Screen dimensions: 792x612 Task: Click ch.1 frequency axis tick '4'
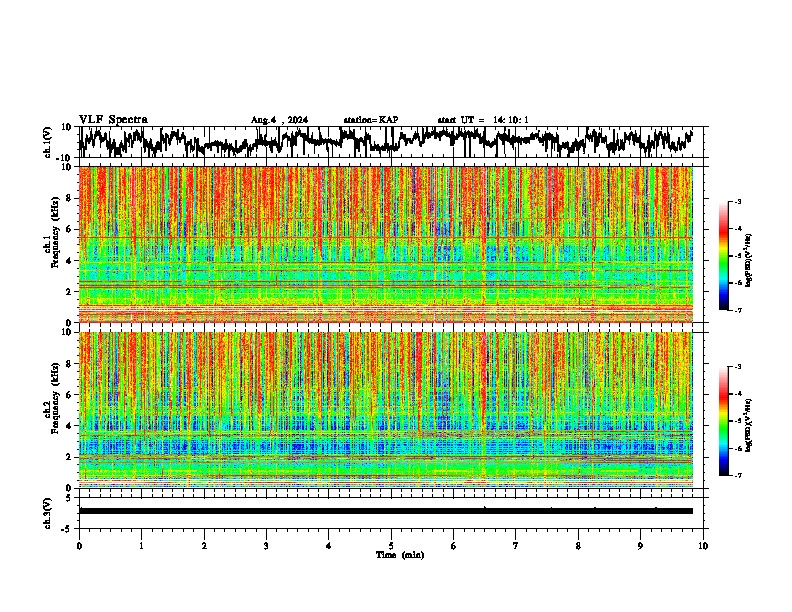pos(70,261)
